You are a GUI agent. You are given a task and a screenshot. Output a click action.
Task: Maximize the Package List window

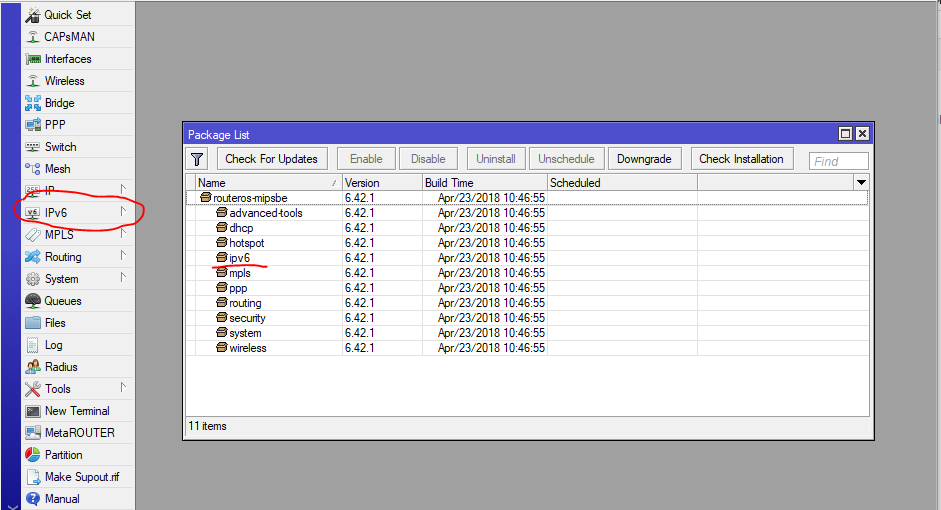(845, 134)
